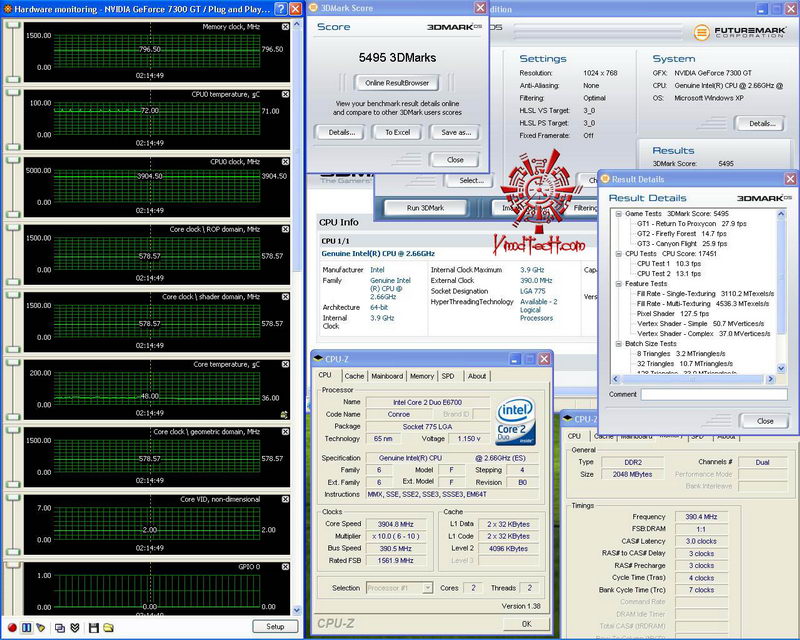The image size is (800, 640).
Task: Close the Core temperature graph with its X icon
Action: [x=285, y=364]
